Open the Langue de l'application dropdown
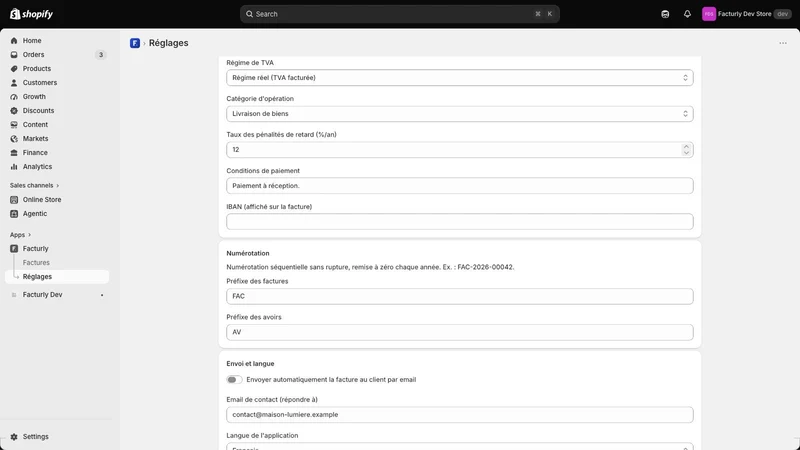The width and height of the screenshot is (800, 450). pos(460,447)
